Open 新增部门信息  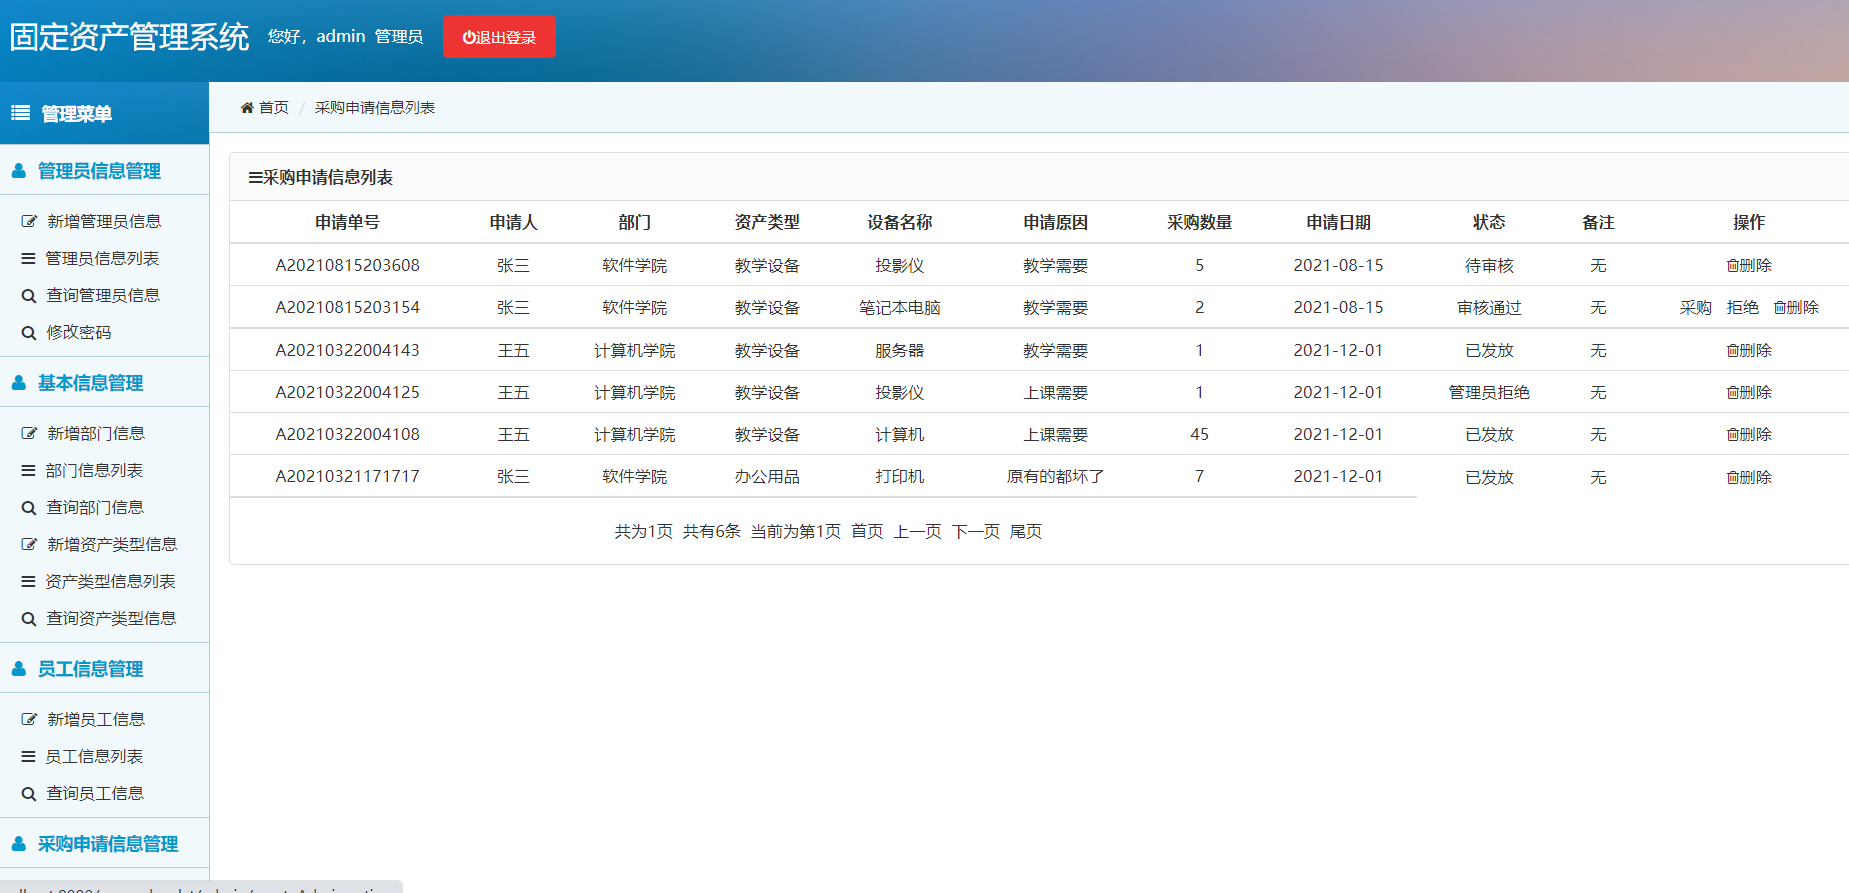pos(96,433)
